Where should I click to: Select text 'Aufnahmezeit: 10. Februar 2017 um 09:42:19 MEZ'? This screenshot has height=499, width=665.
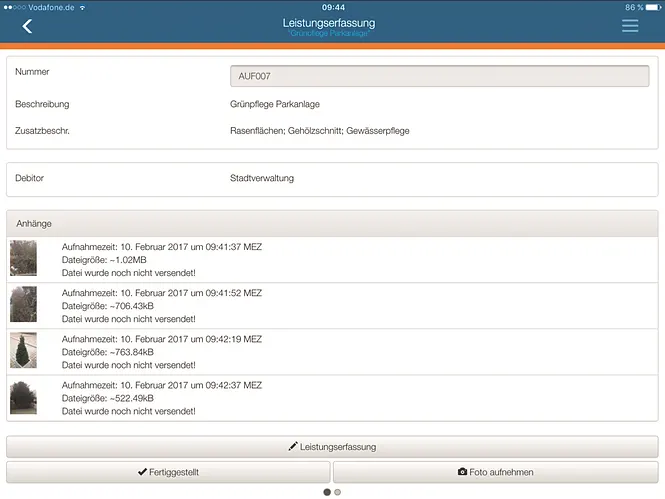(162, 339)
